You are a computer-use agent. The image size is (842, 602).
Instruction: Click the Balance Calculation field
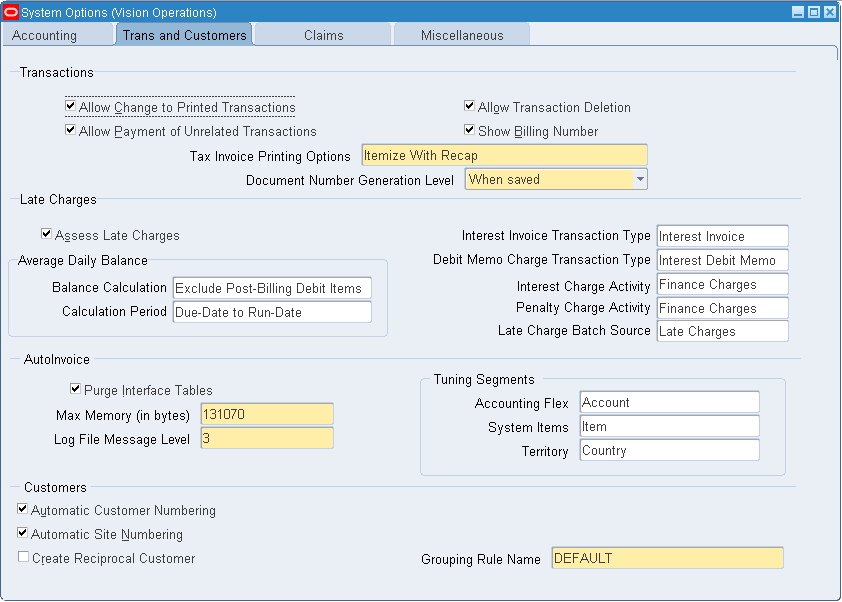(271, 288)
